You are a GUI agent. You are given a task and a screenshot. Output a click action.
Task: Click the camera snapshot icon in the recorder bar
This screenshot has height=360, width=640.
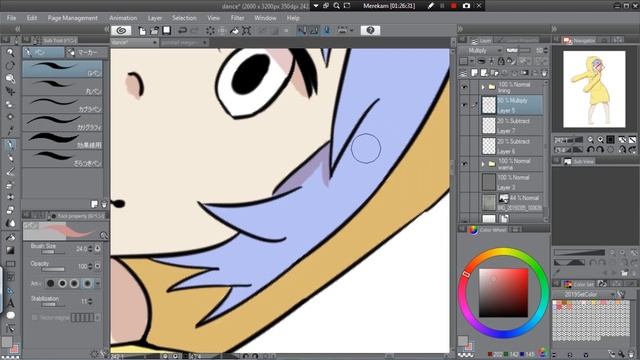(x=466, y=6)
